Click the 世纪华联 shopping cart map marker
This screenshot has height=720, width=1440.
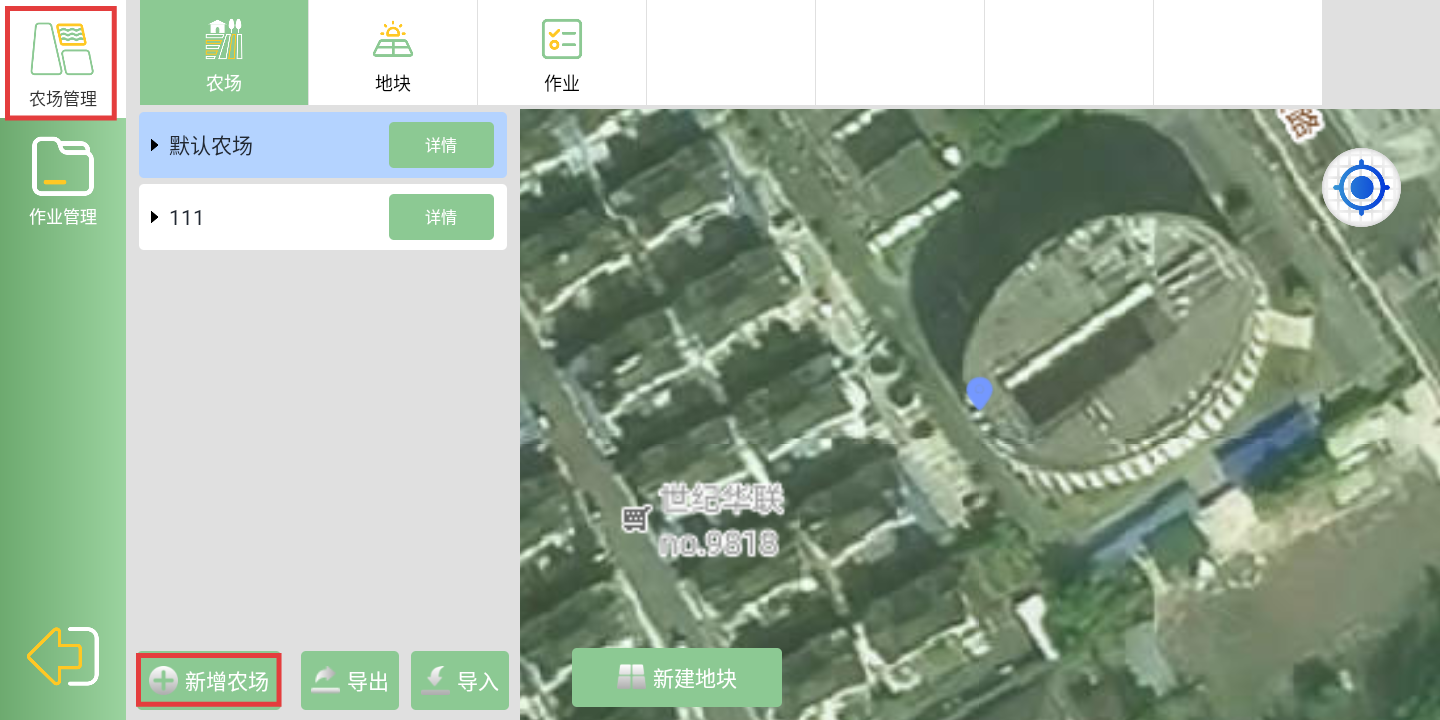[636, 519]
